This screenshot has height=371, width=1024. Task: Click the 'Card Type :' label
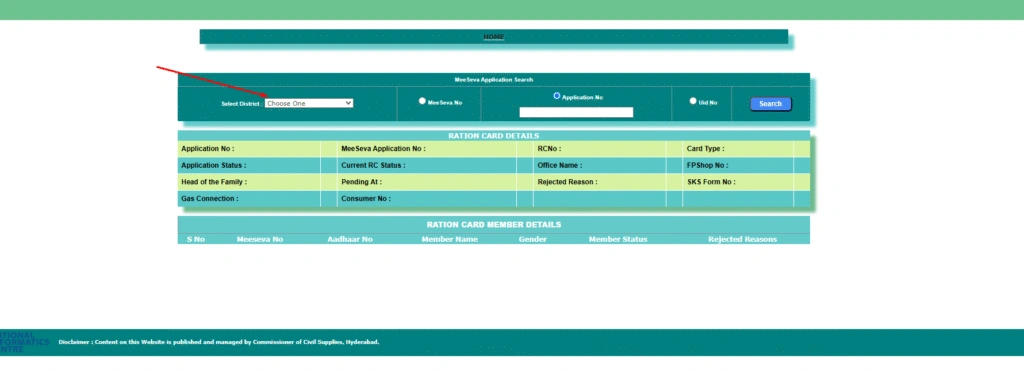click(705, 149)
